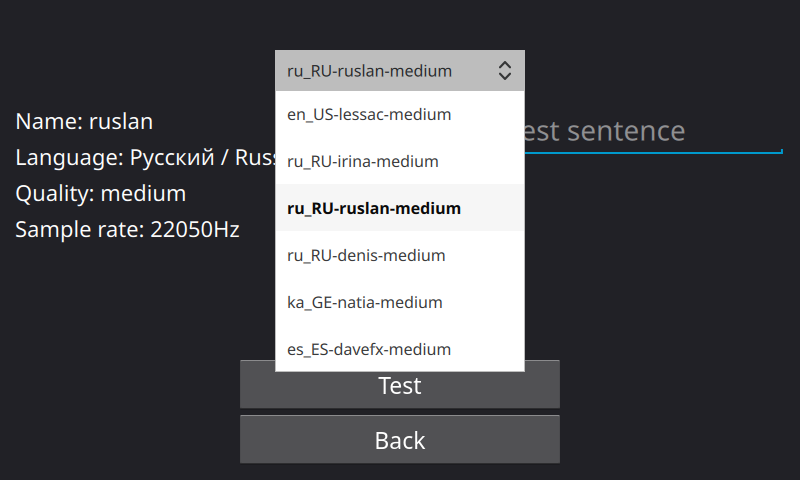Screen dimensions: 800x480
Task: Focus the test sentence input field
Action: pyautogui.click(x=653, y=132)
